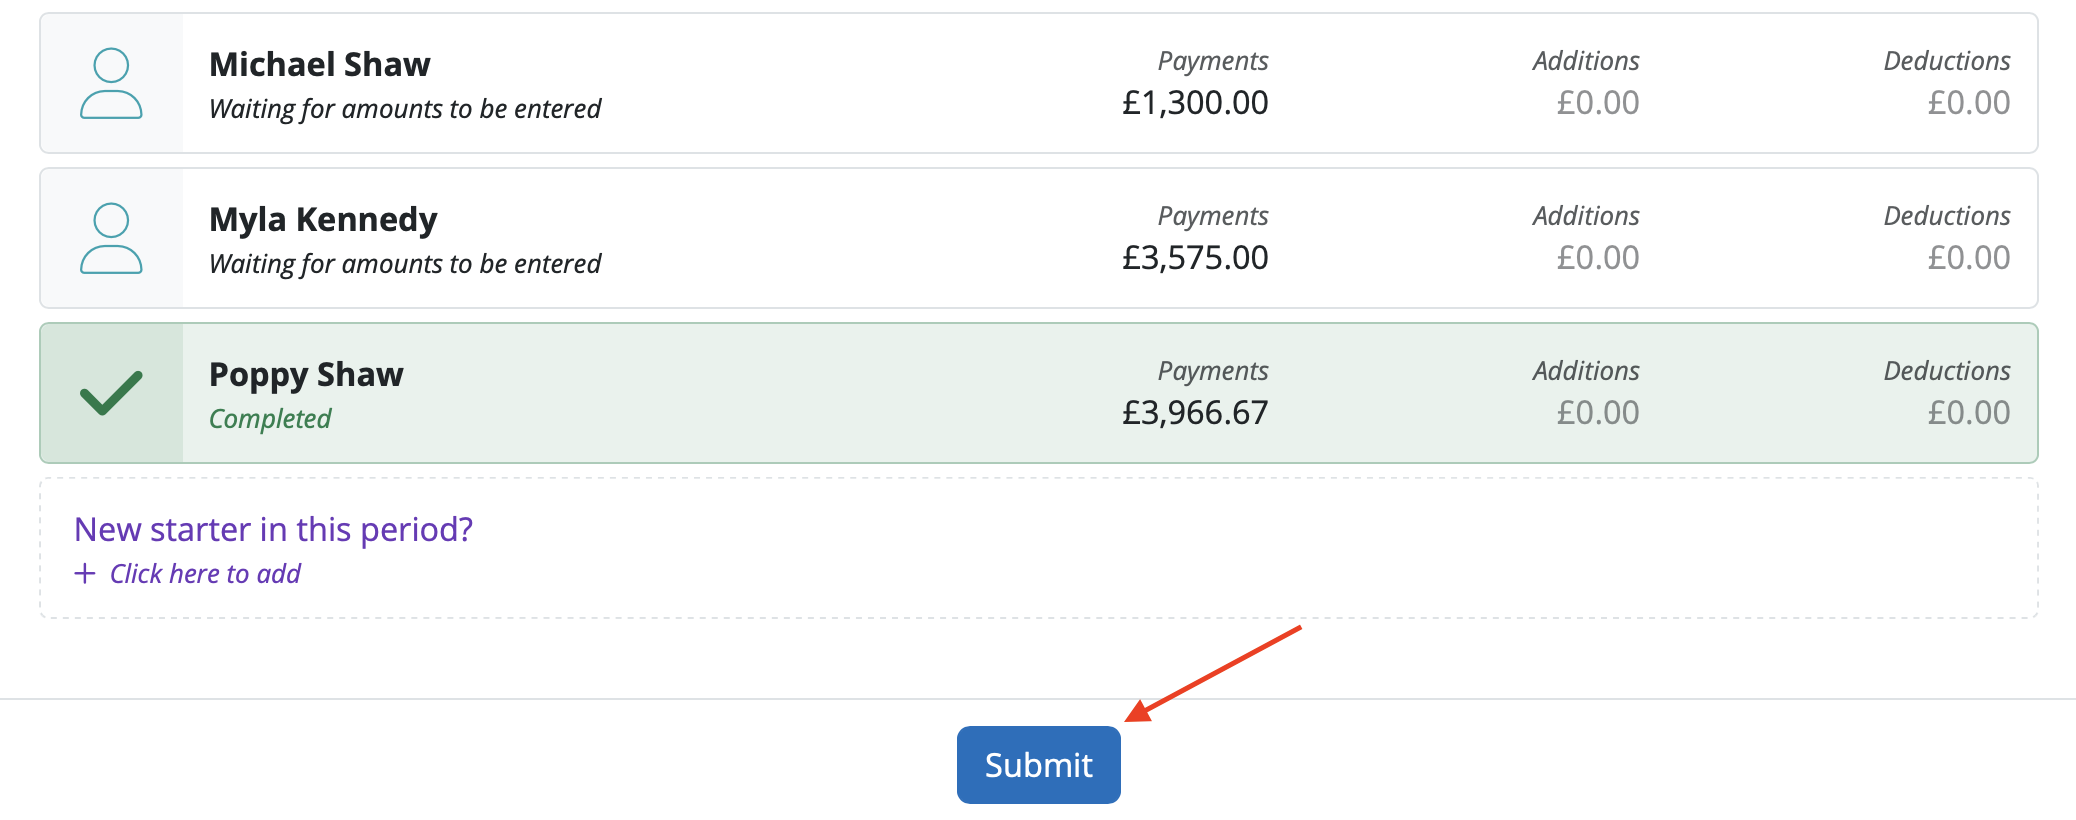Click Poppy Shaw's payments amount £3,966.67
The image size is (2076, 820).
(x=1195, y=413)
